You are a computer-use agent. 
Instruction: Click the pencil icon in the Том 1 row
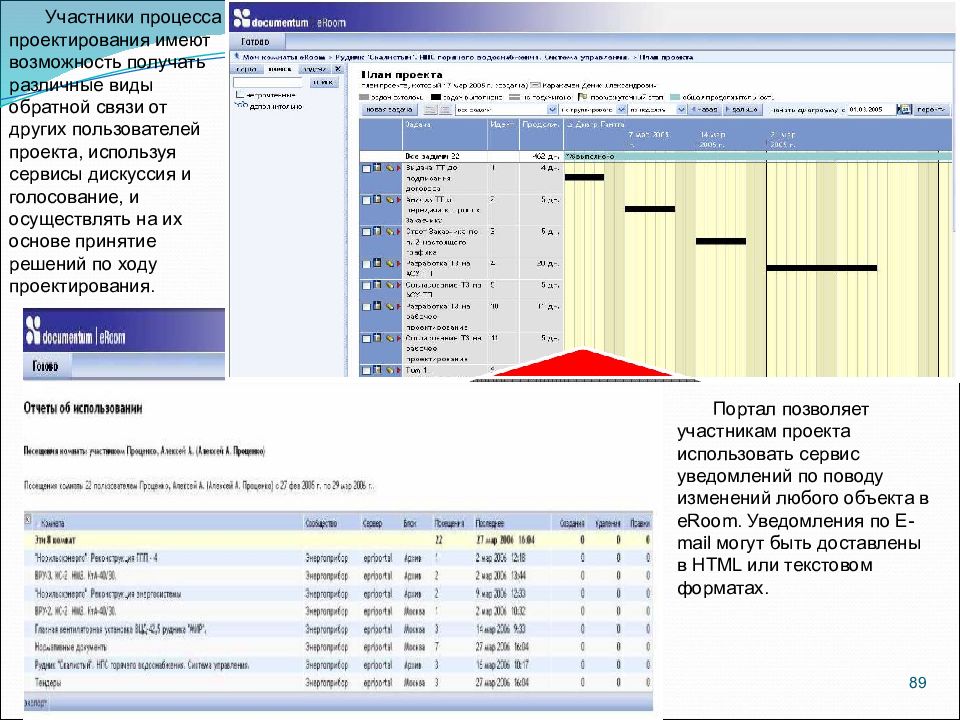[x=388, y=369]
